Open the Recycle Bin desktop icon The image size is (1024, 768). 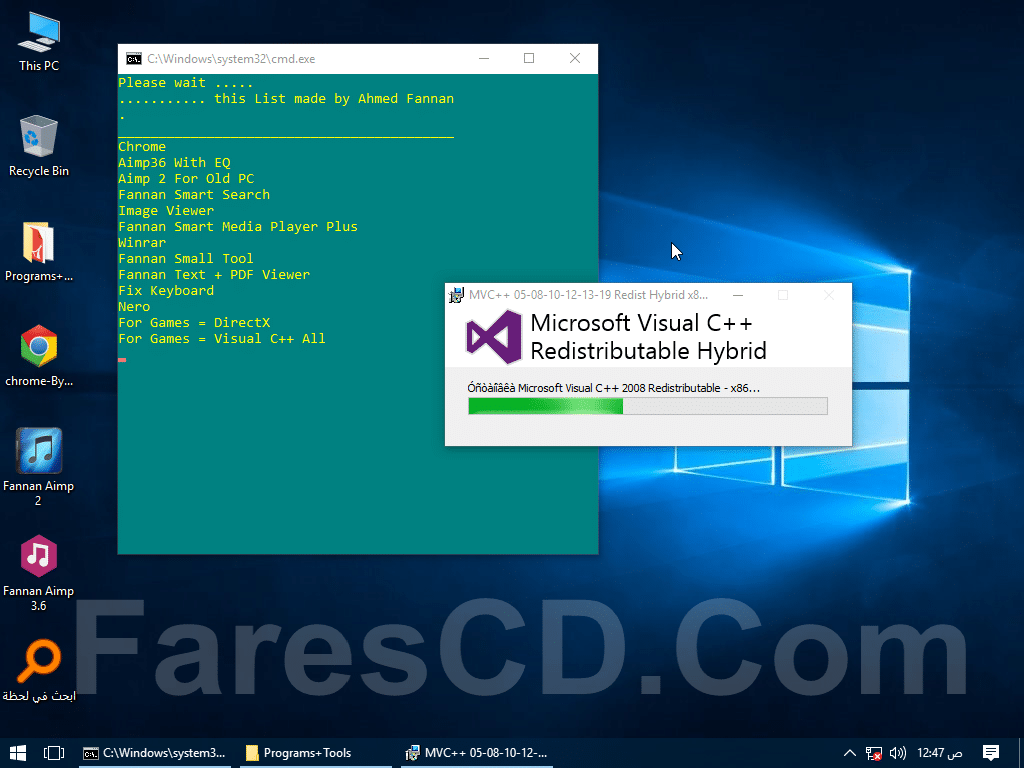[39, 146]
